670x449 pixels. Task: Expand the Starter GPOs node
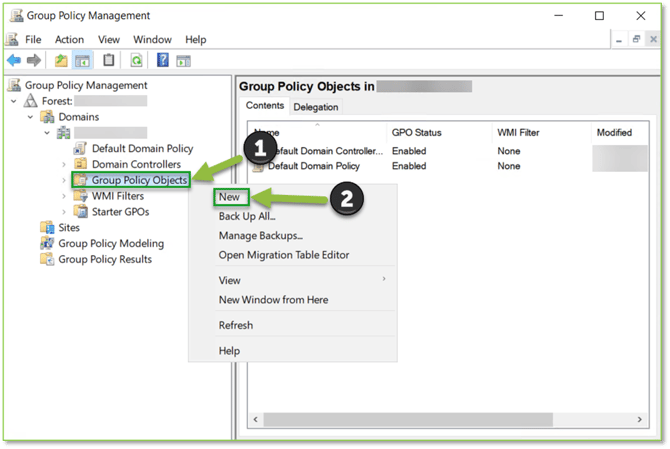click(x=64, y=212)
